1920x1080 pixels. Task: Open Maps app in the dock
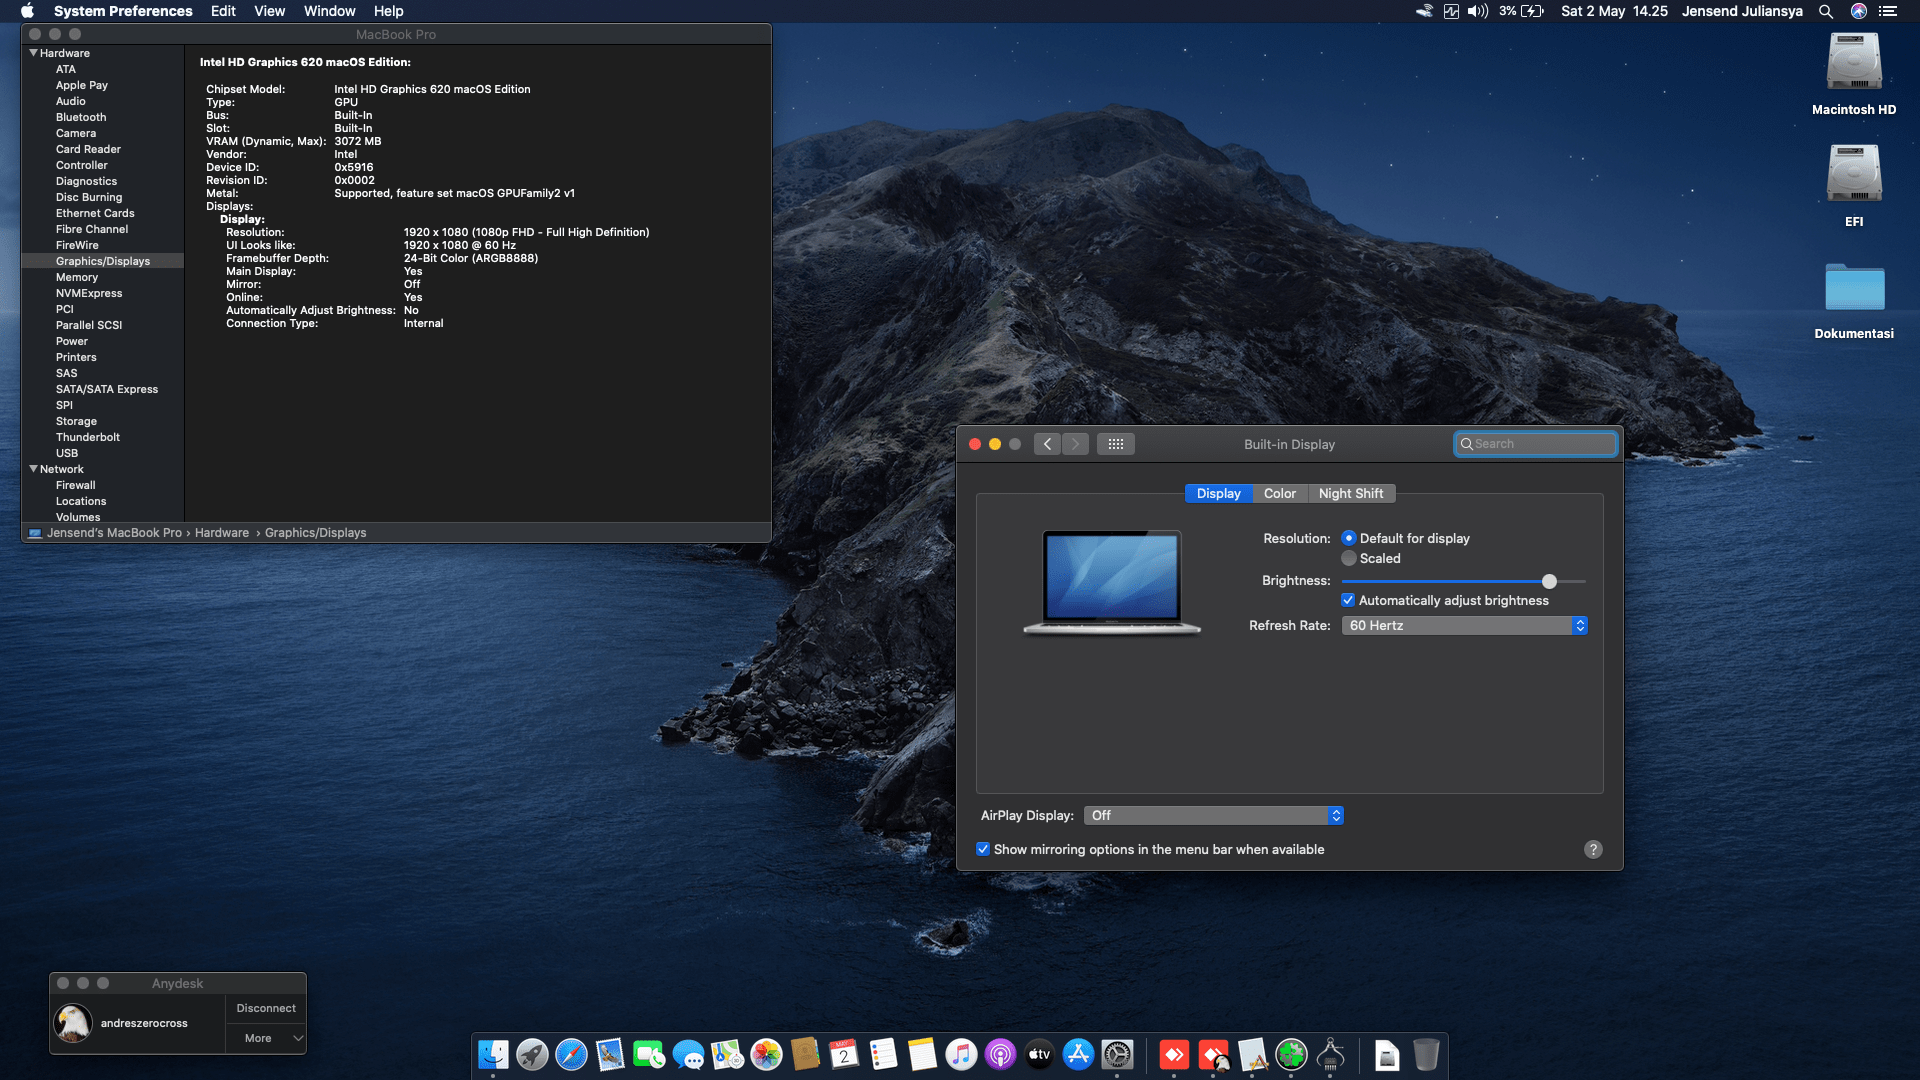click(727, 1054)
